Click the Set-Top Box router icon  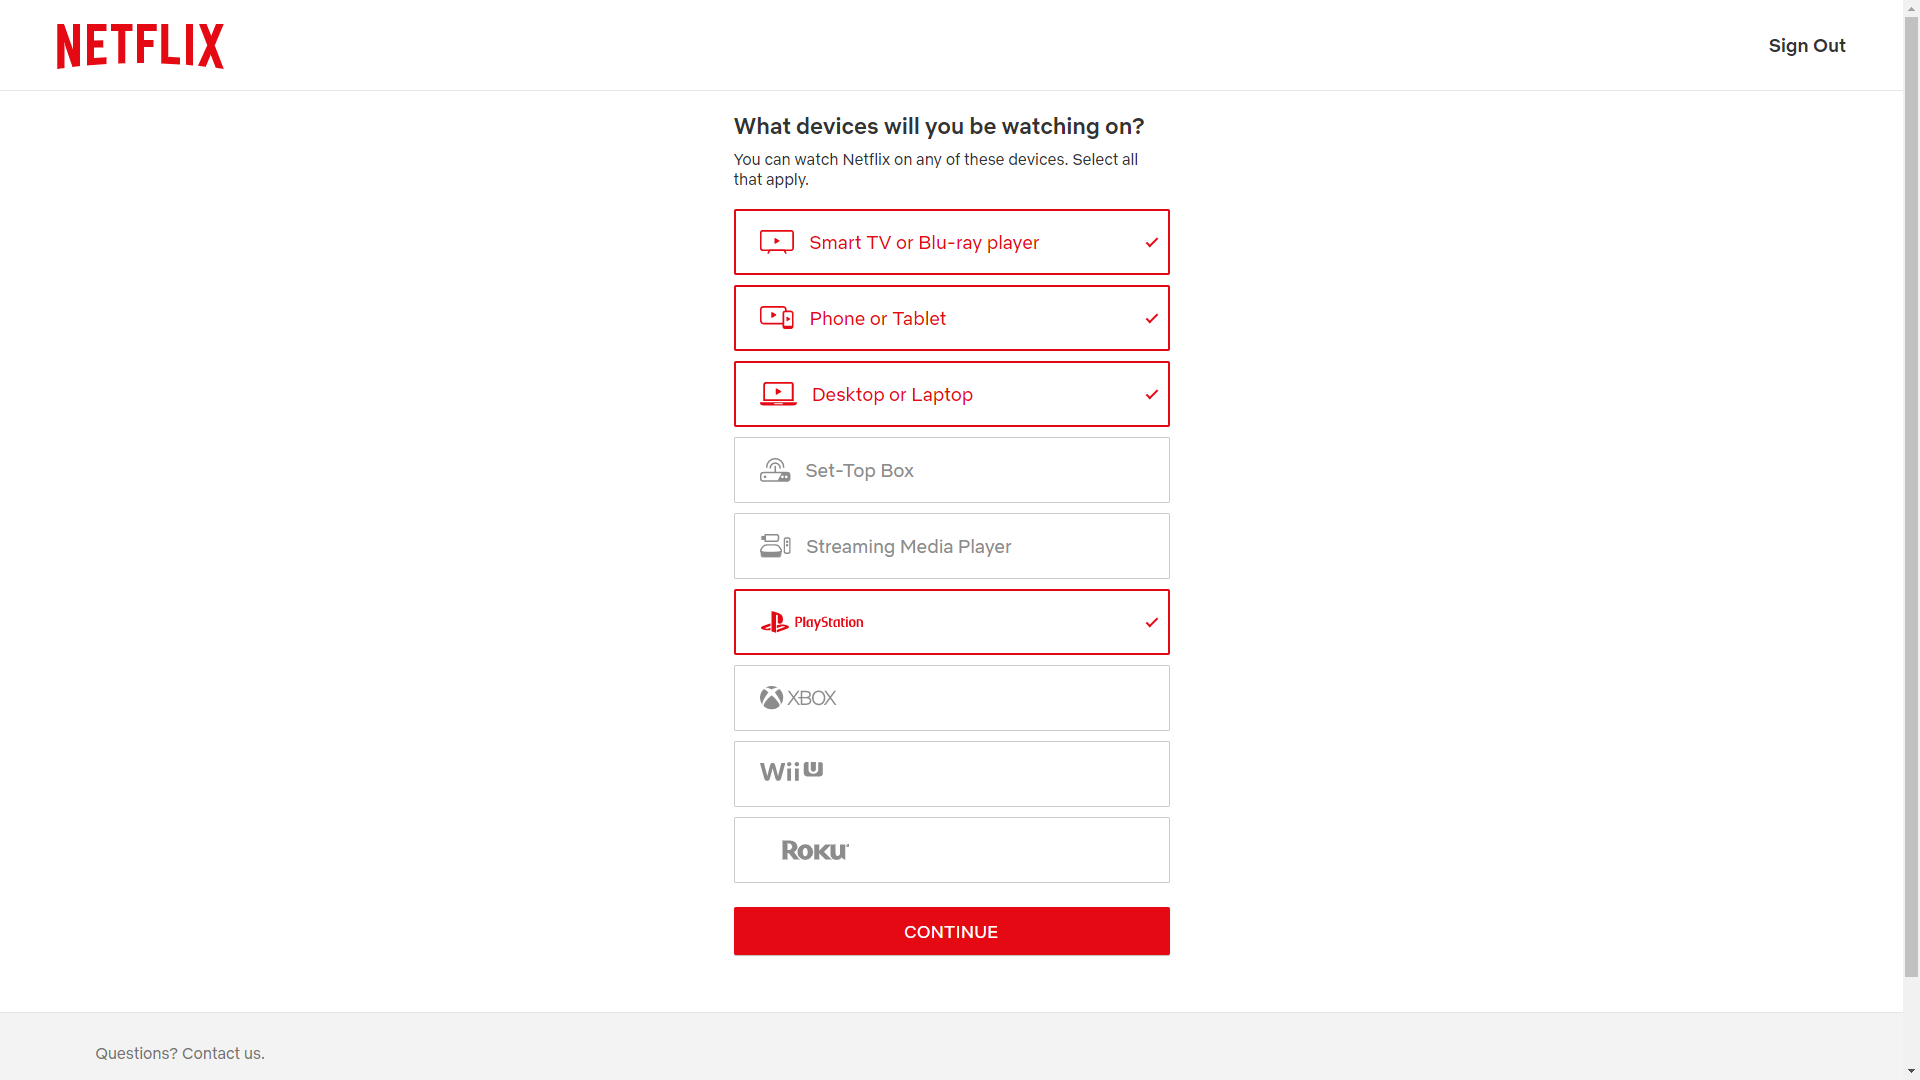point(775,470)
